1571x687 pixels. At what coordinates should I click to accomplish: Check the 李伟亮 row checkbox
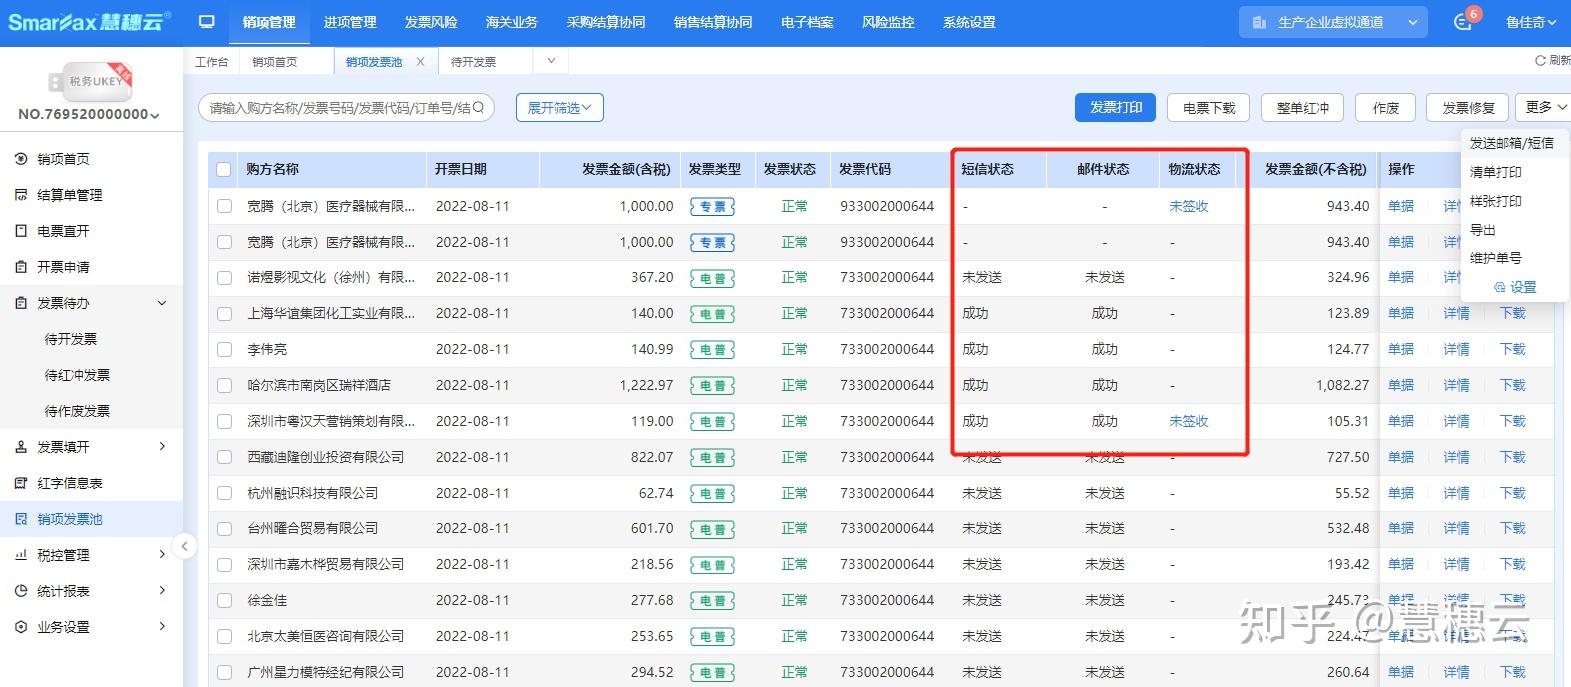(x=224, y=350)
